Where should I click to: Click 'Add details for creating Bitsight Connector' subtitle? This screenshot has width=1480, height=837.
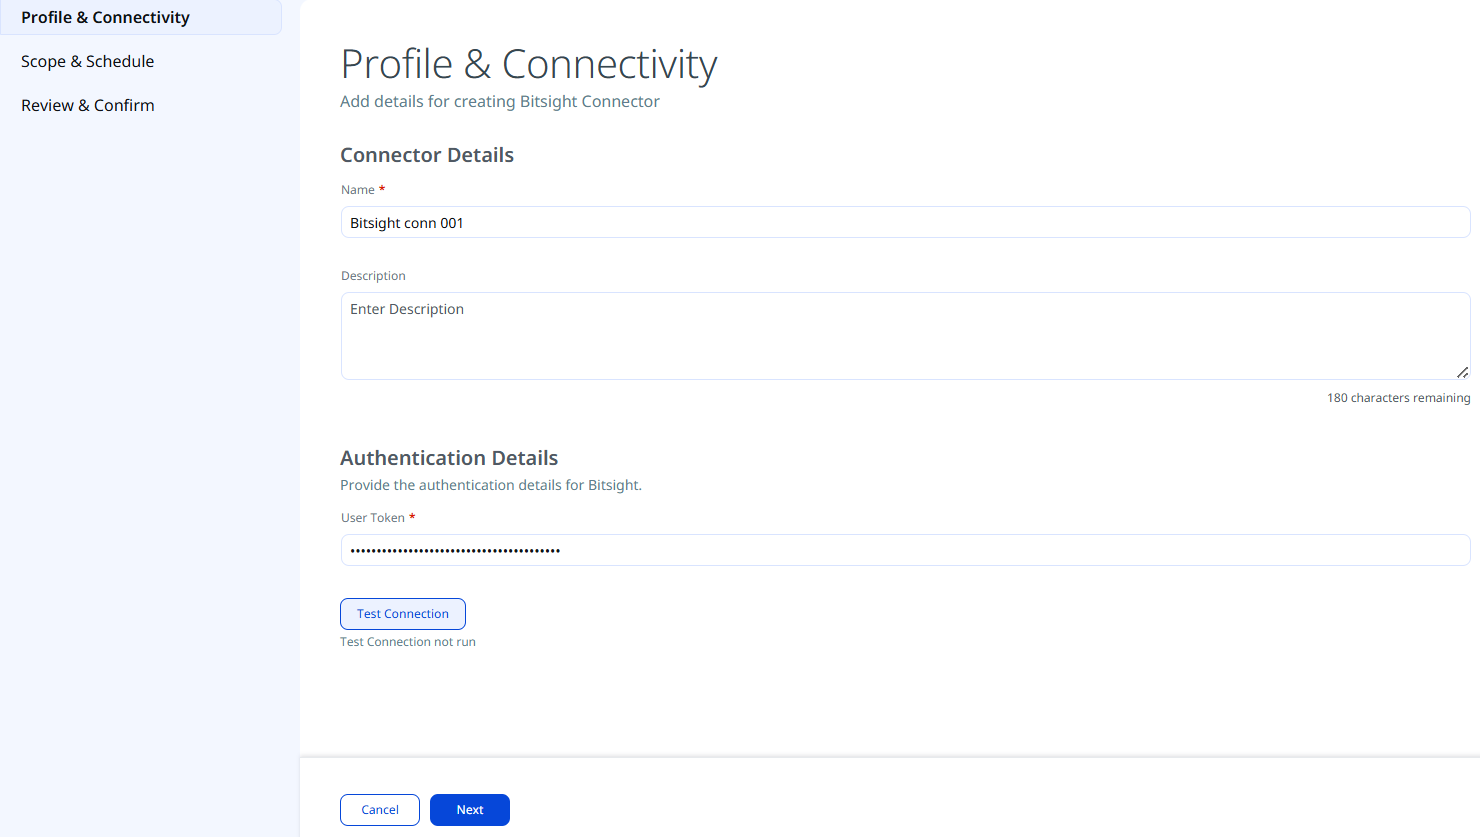tap(500, 102)
